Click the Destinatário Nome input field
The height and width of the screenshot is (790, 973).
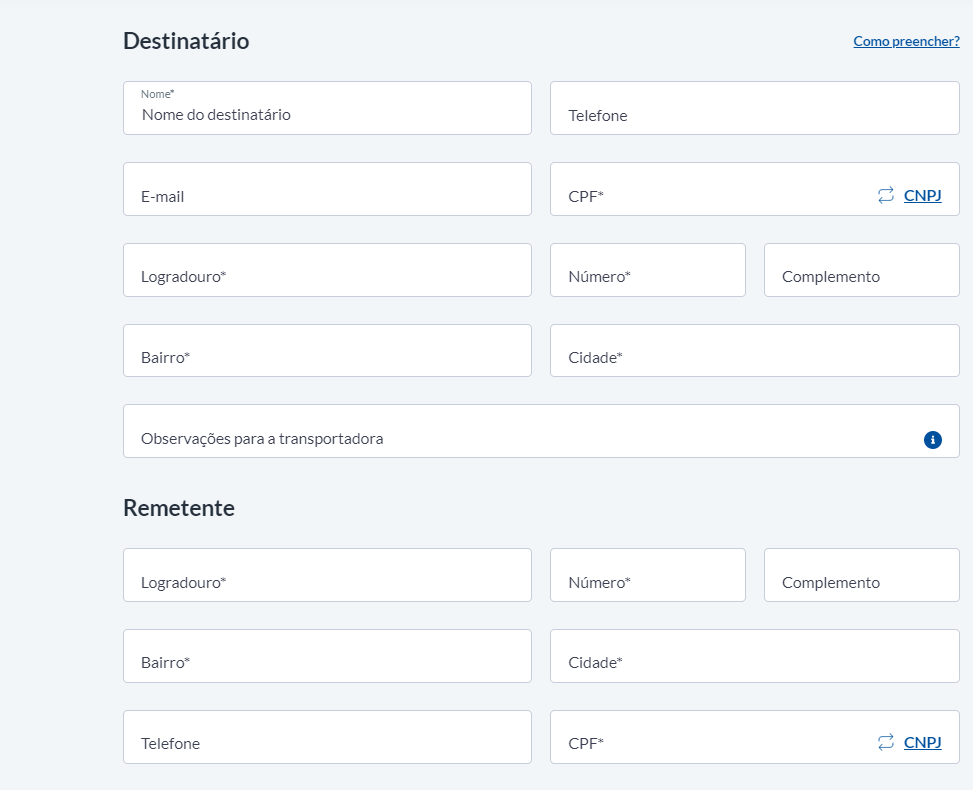click(x=327, y=108)
